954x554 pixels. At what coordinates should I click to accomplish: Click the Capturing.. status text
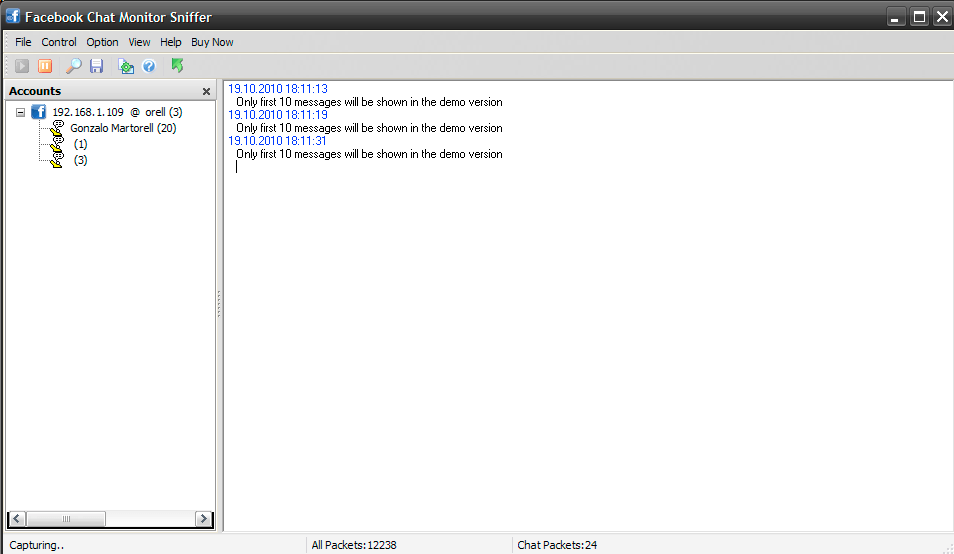click(x=37, y=545)
